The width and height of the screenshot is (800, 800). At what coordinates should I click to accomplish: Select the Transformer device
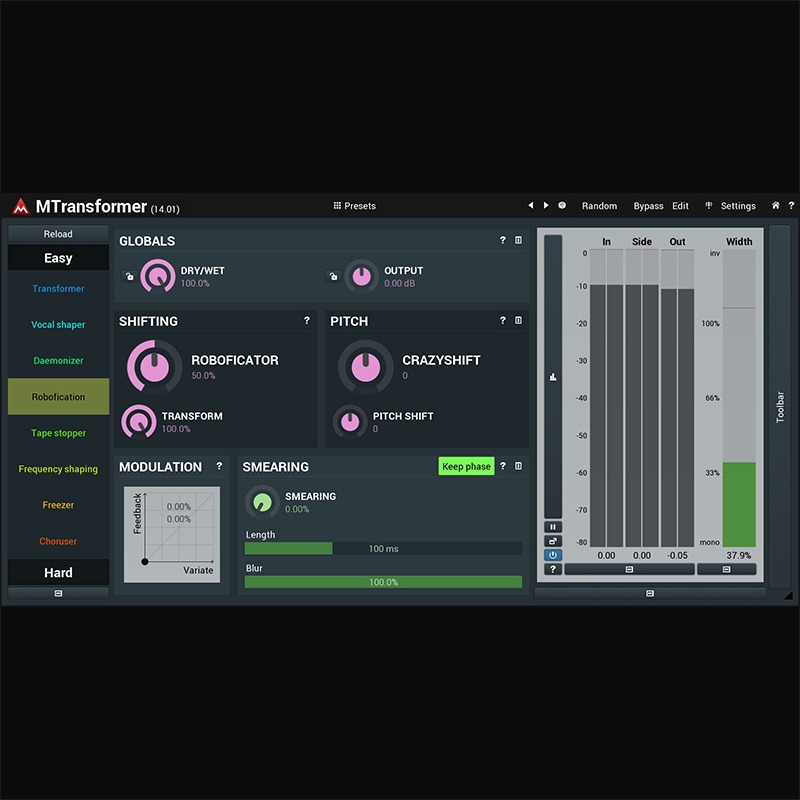coord(58,288)
